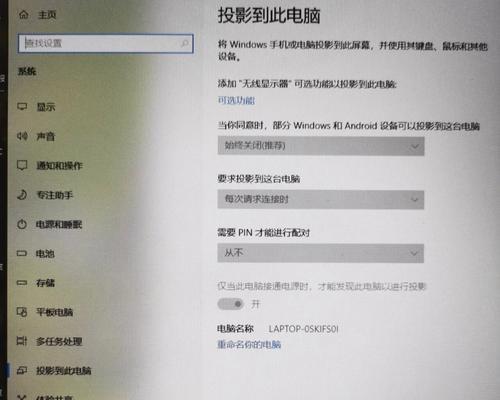The width and height of the screenshot is (500, 400).
Task: Open Power & sleep (电源和睡眠) icon
Action: point(22,224)
